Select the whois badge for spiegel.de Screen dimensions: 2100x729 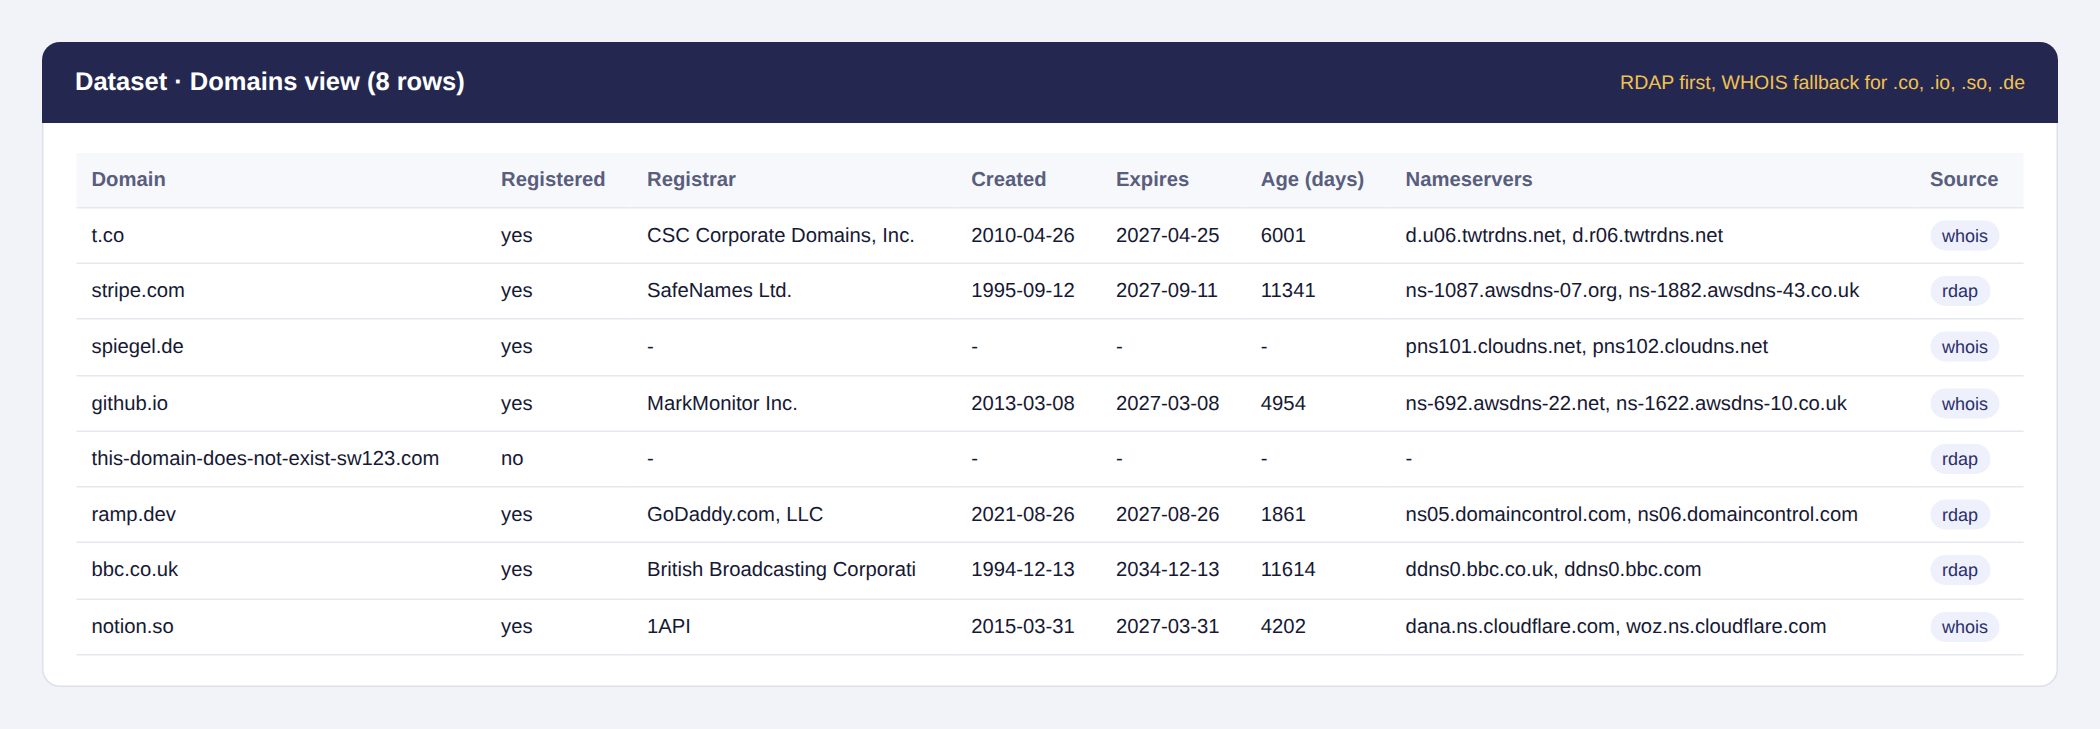pyautogui.click(x=1964, y=347)
